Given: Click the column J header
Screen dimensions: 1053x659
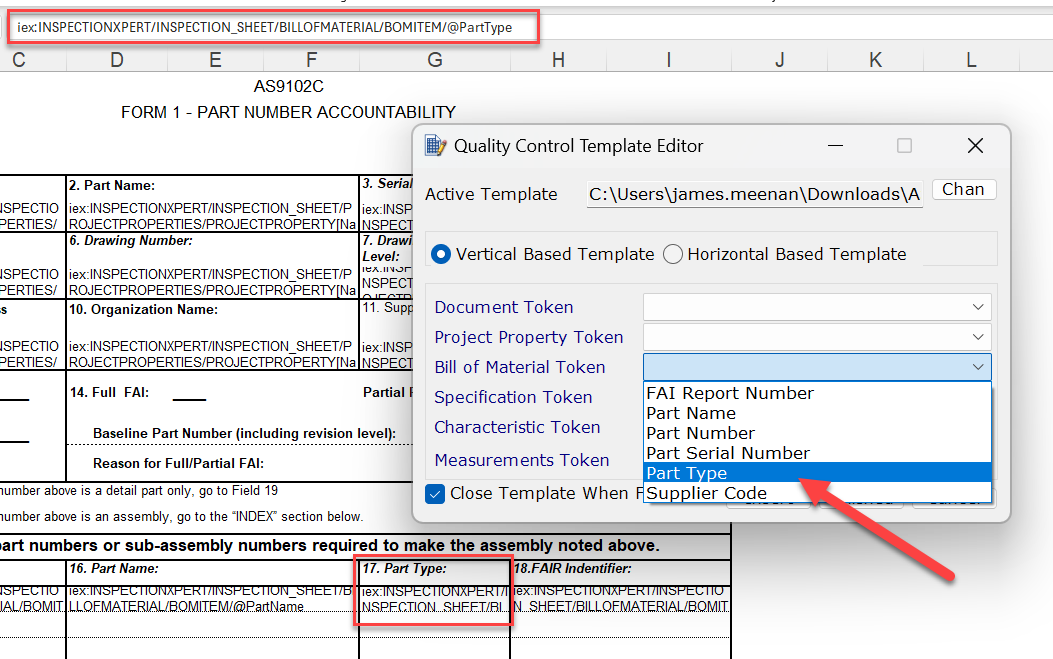Looking at the screenshot, I should click(779, 60).
